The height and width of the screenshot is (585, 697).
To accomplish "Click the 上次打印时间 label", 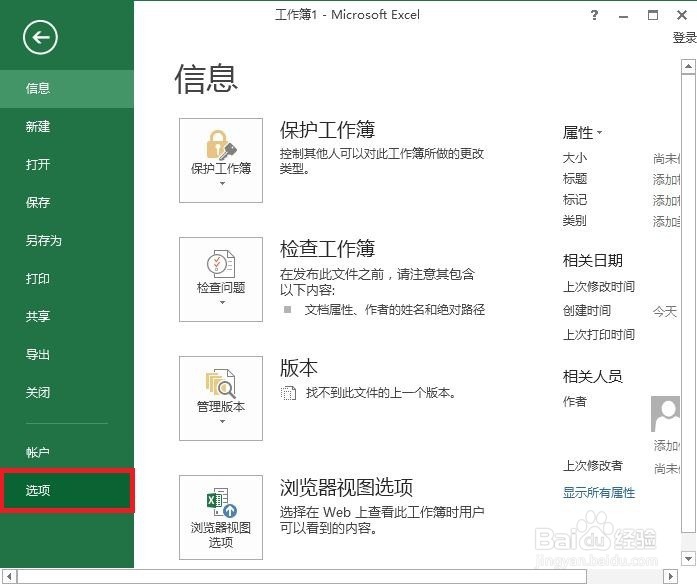I will [x=599, y=334].
